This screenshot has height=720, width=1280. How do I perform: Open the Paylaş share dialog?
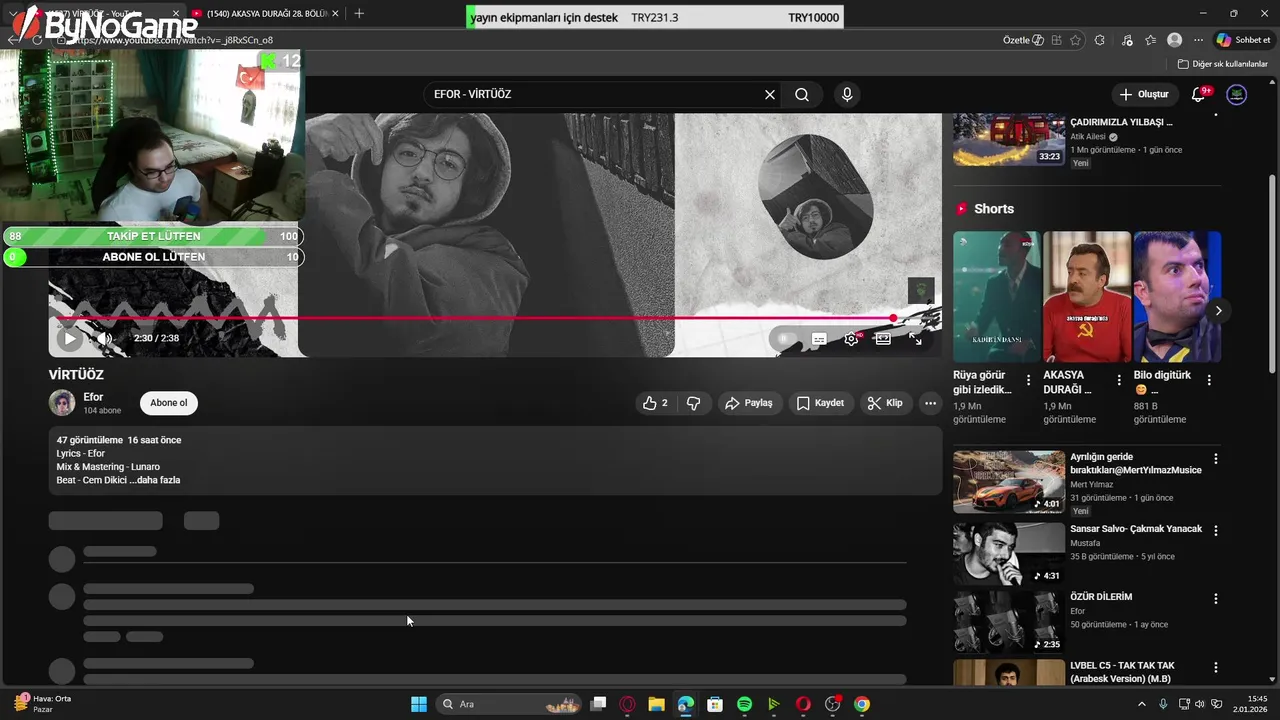[x=749, y=403]
